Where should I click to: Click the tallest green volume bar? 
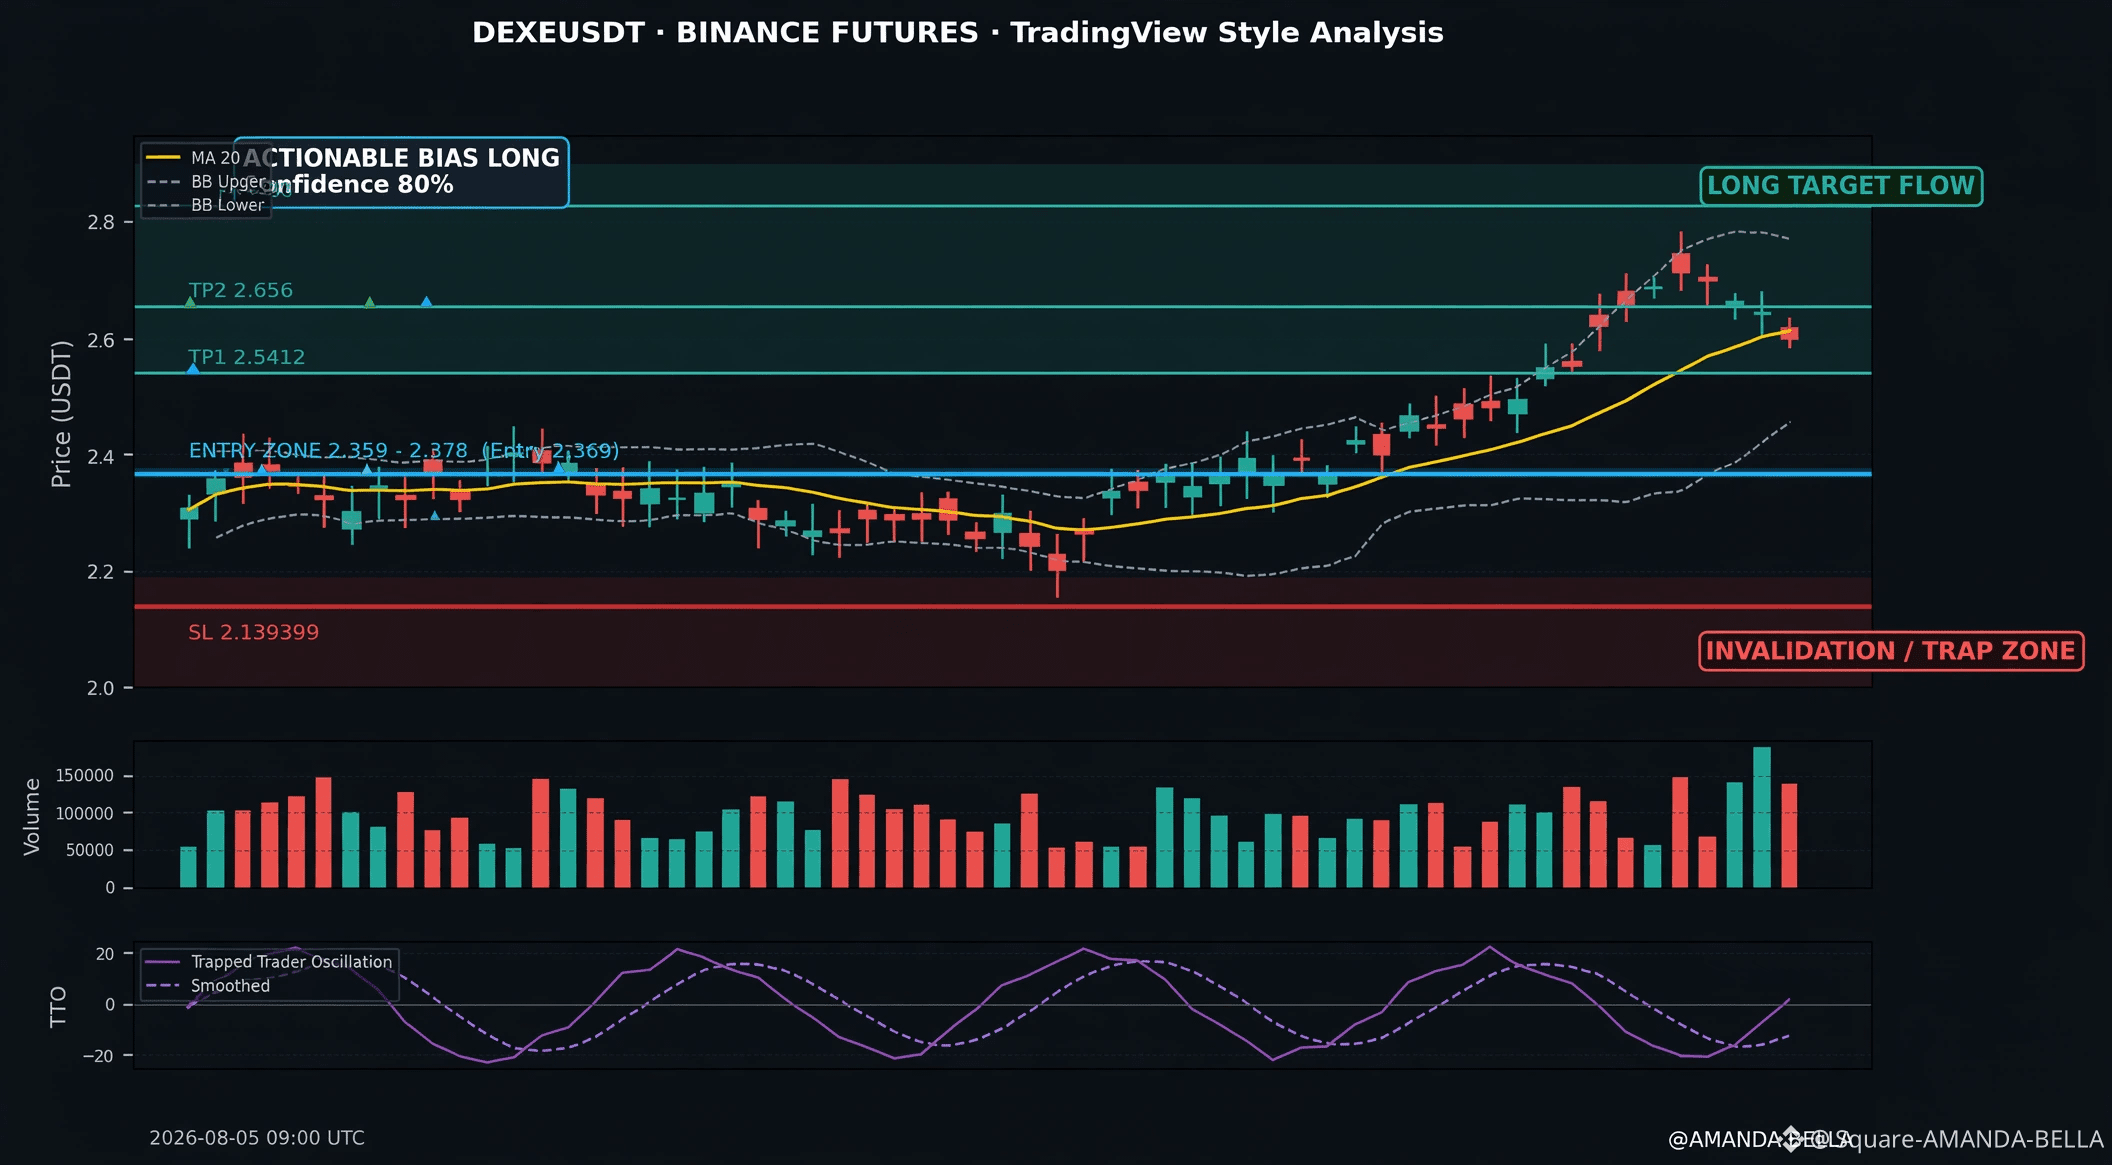1762,817
